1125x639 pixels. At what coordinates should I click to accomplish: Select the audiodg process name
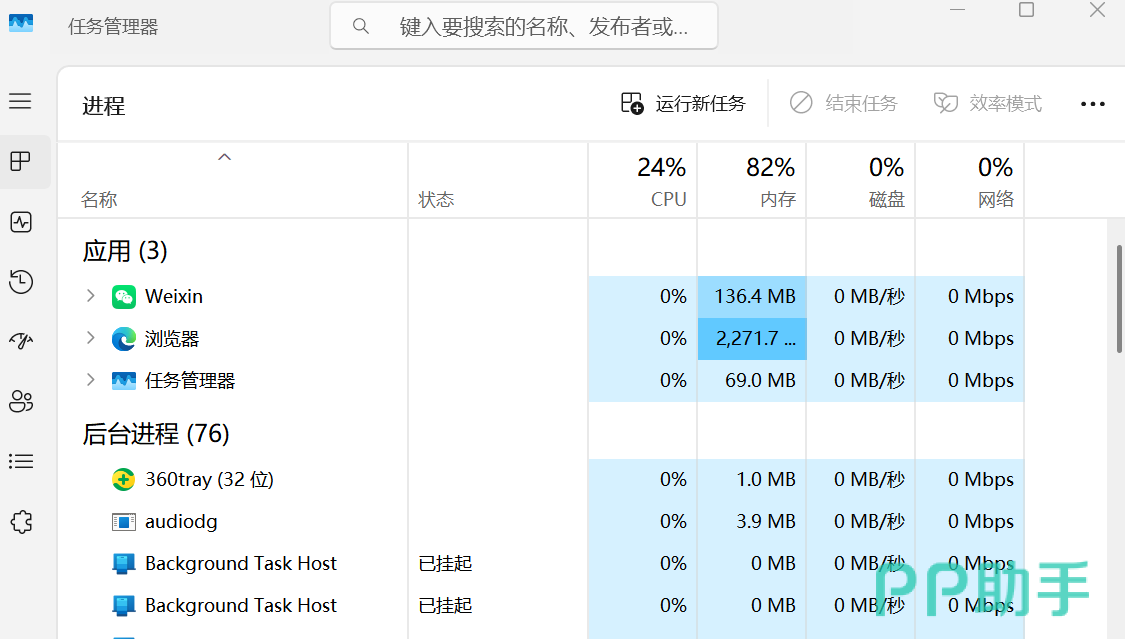[x=181, y=521]
